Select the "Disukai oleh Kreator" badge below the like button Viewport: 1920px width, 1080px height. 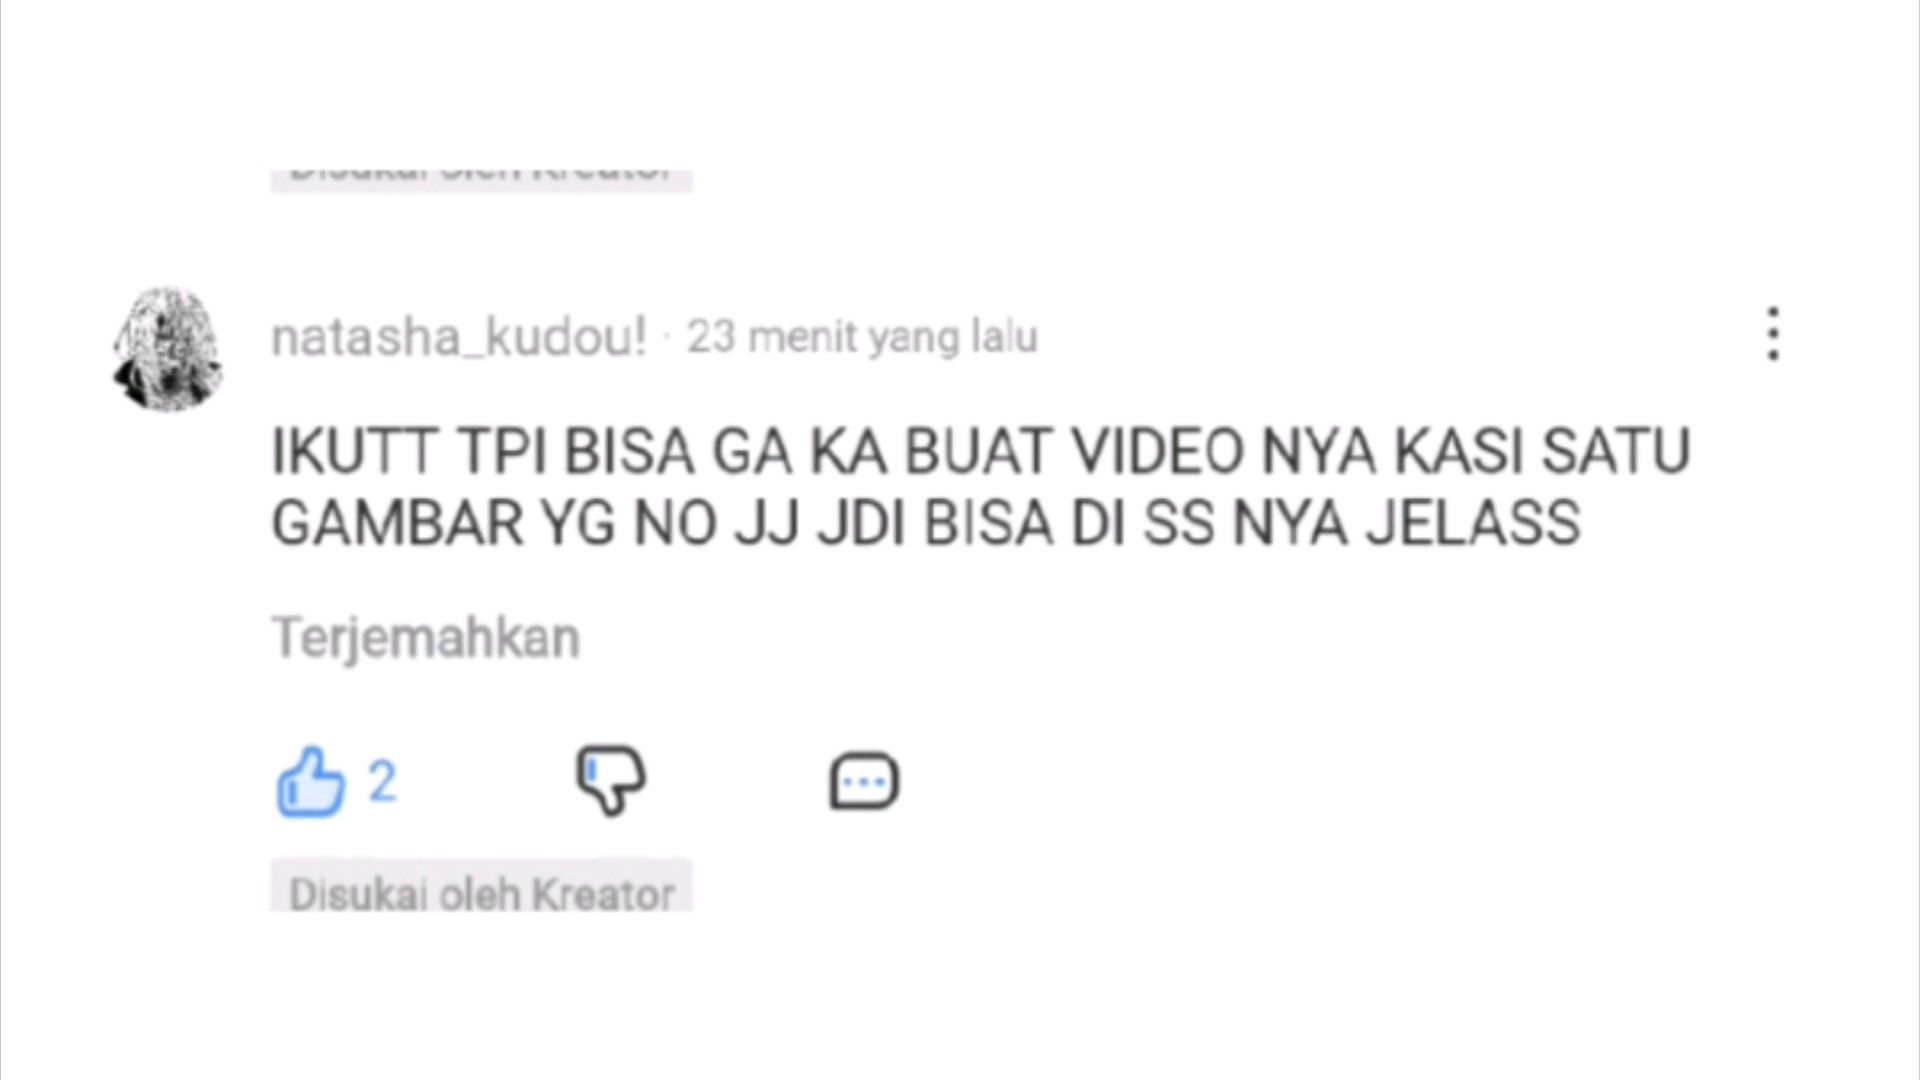point(481,886)
